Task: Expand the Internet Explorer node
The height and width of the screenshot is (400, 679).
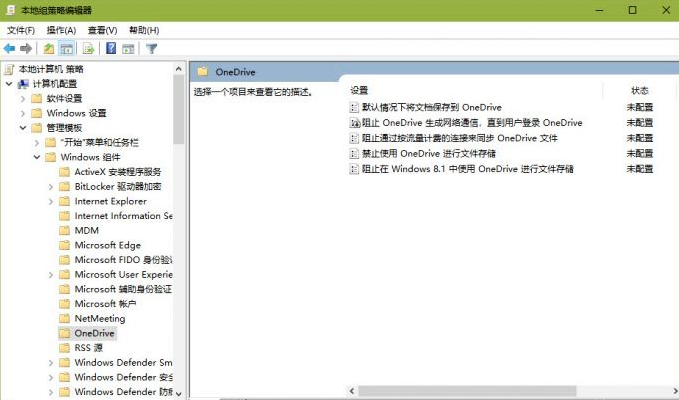Action: pyautogui.click(x=51, y=201)
